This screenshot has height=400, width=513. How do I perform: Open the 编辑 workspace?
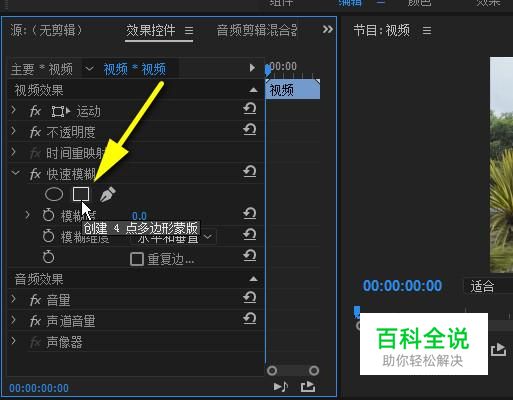350,3
